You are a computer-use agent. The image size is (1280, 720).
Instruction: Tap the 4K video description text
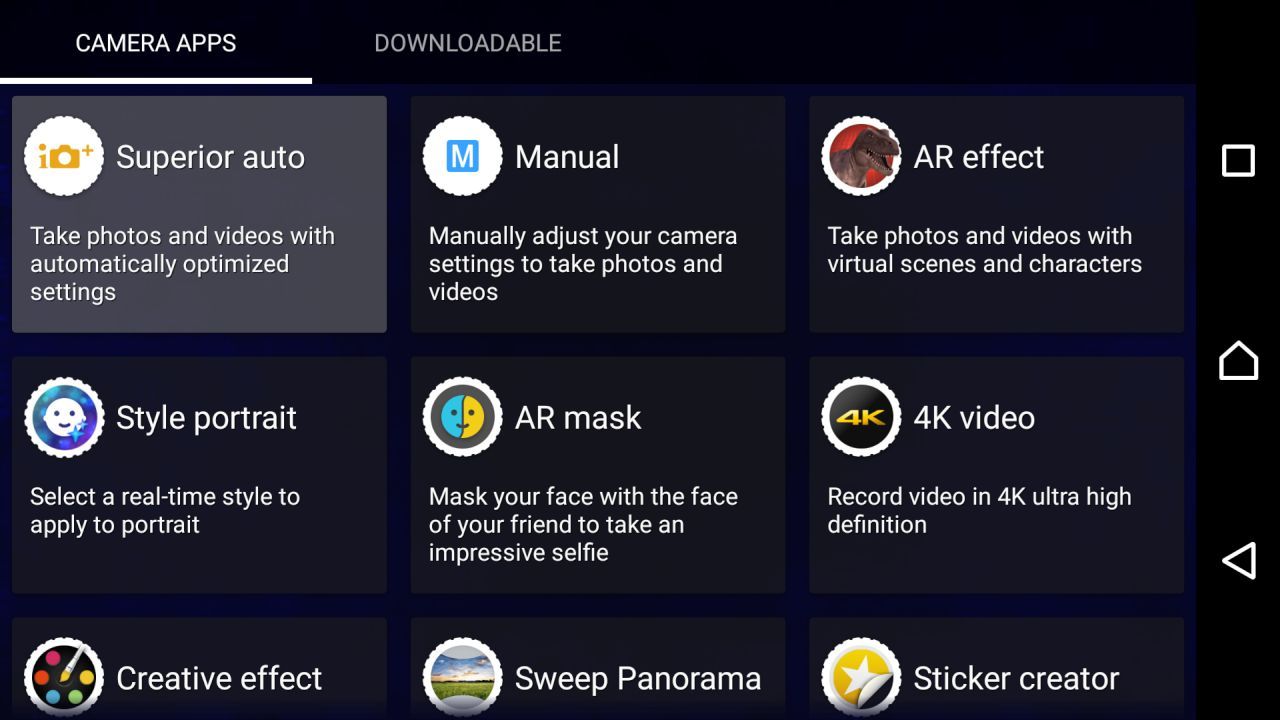(979, 510)
